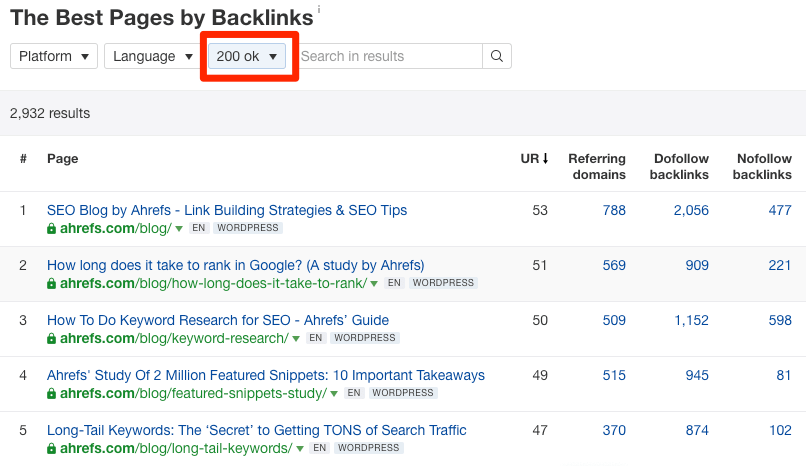Click lock icon on keyword-research URL
Screen dimensions: 806x466
(51, 338)
